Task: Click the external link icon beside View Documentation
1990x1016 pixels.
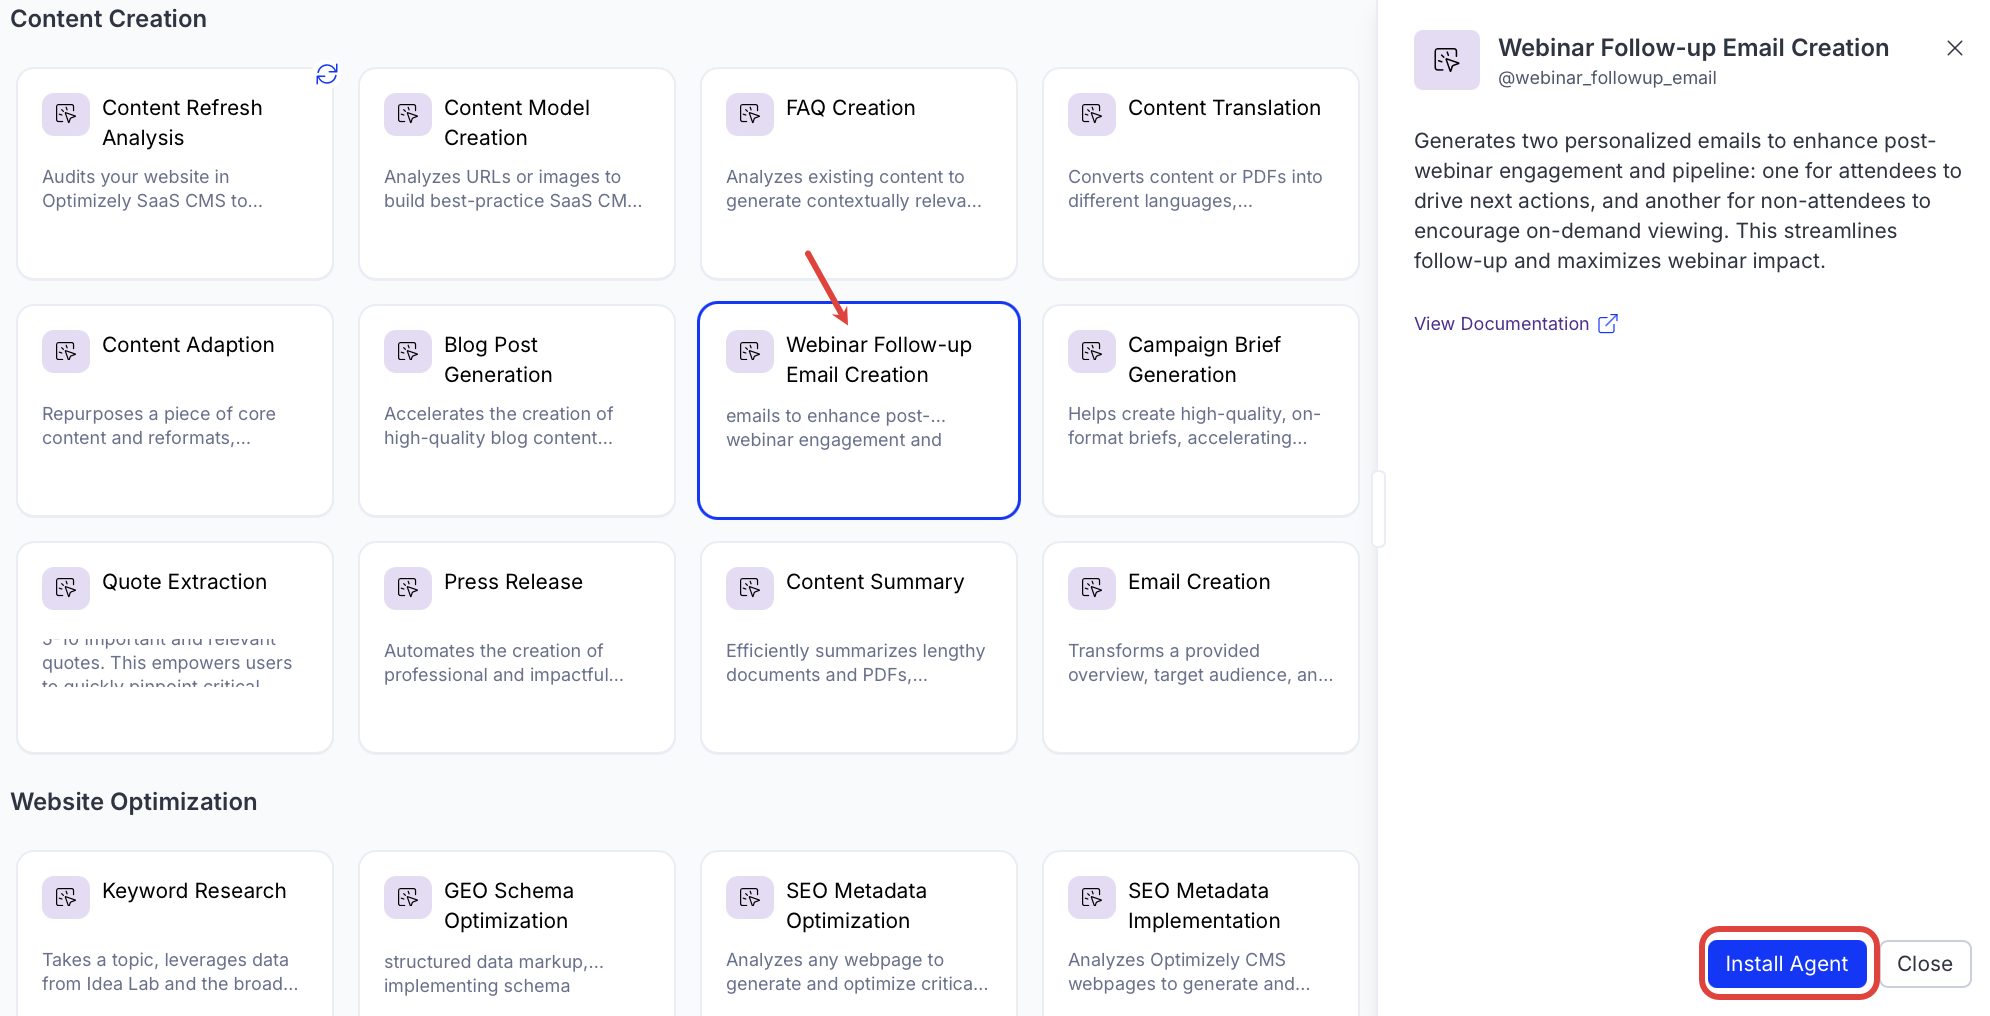Action: pyautogui.click(x=1608, y=324)
